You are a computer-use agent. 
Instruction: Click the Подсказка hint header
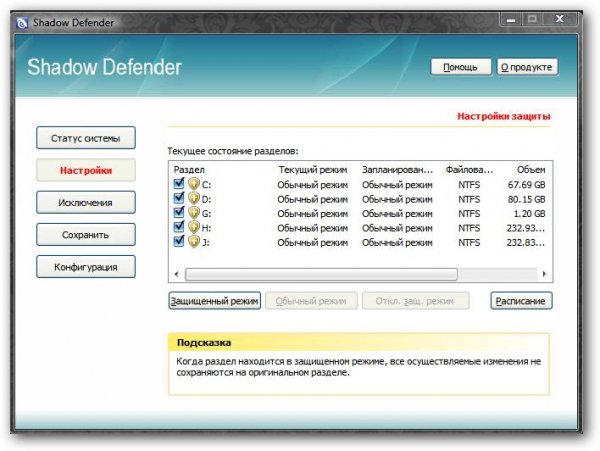[x=204, y=342]
